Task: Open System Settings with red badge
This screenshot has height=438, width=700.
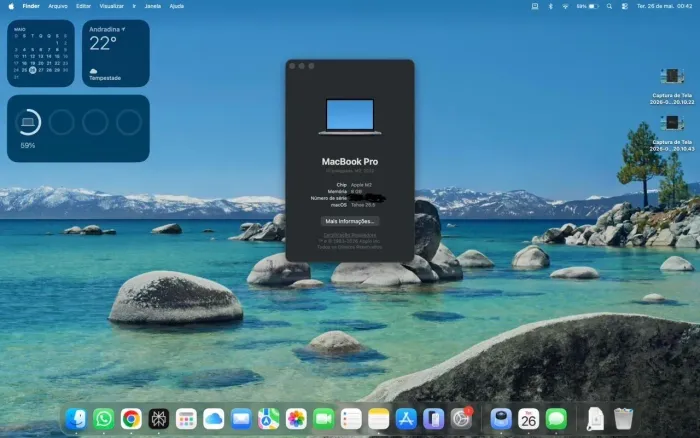Action: [461, 419]
